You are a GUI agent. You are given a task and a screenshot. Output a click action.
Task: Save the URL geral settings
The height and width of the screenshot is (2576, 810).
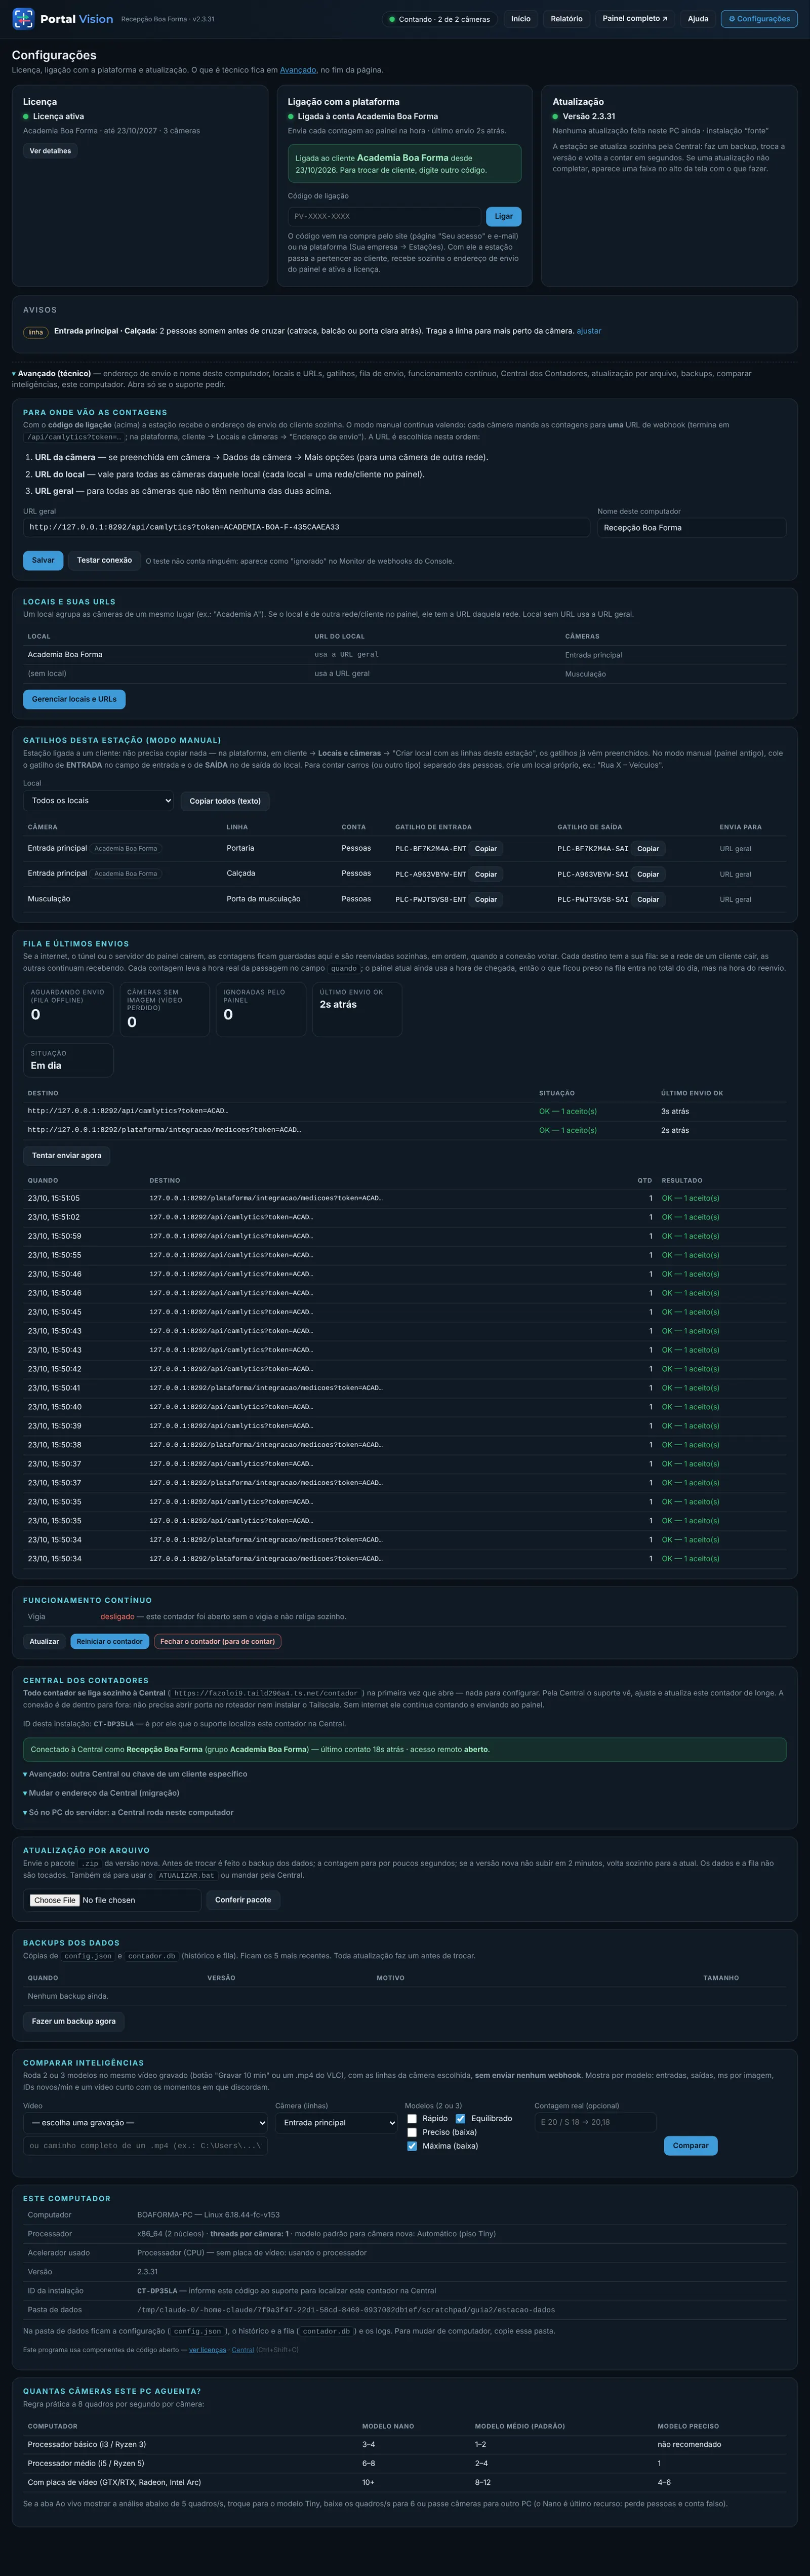click(43, 560)
